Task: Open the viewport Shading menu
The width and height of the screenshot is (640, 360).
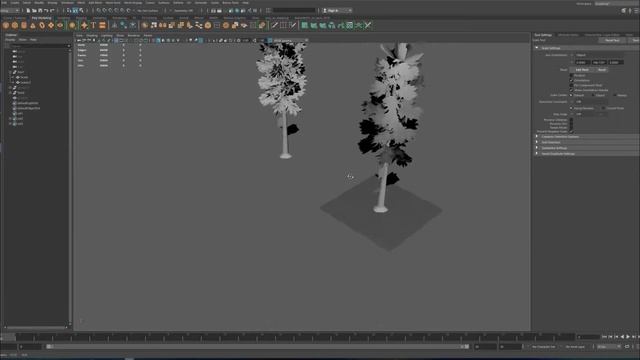Action: (92, 36)
